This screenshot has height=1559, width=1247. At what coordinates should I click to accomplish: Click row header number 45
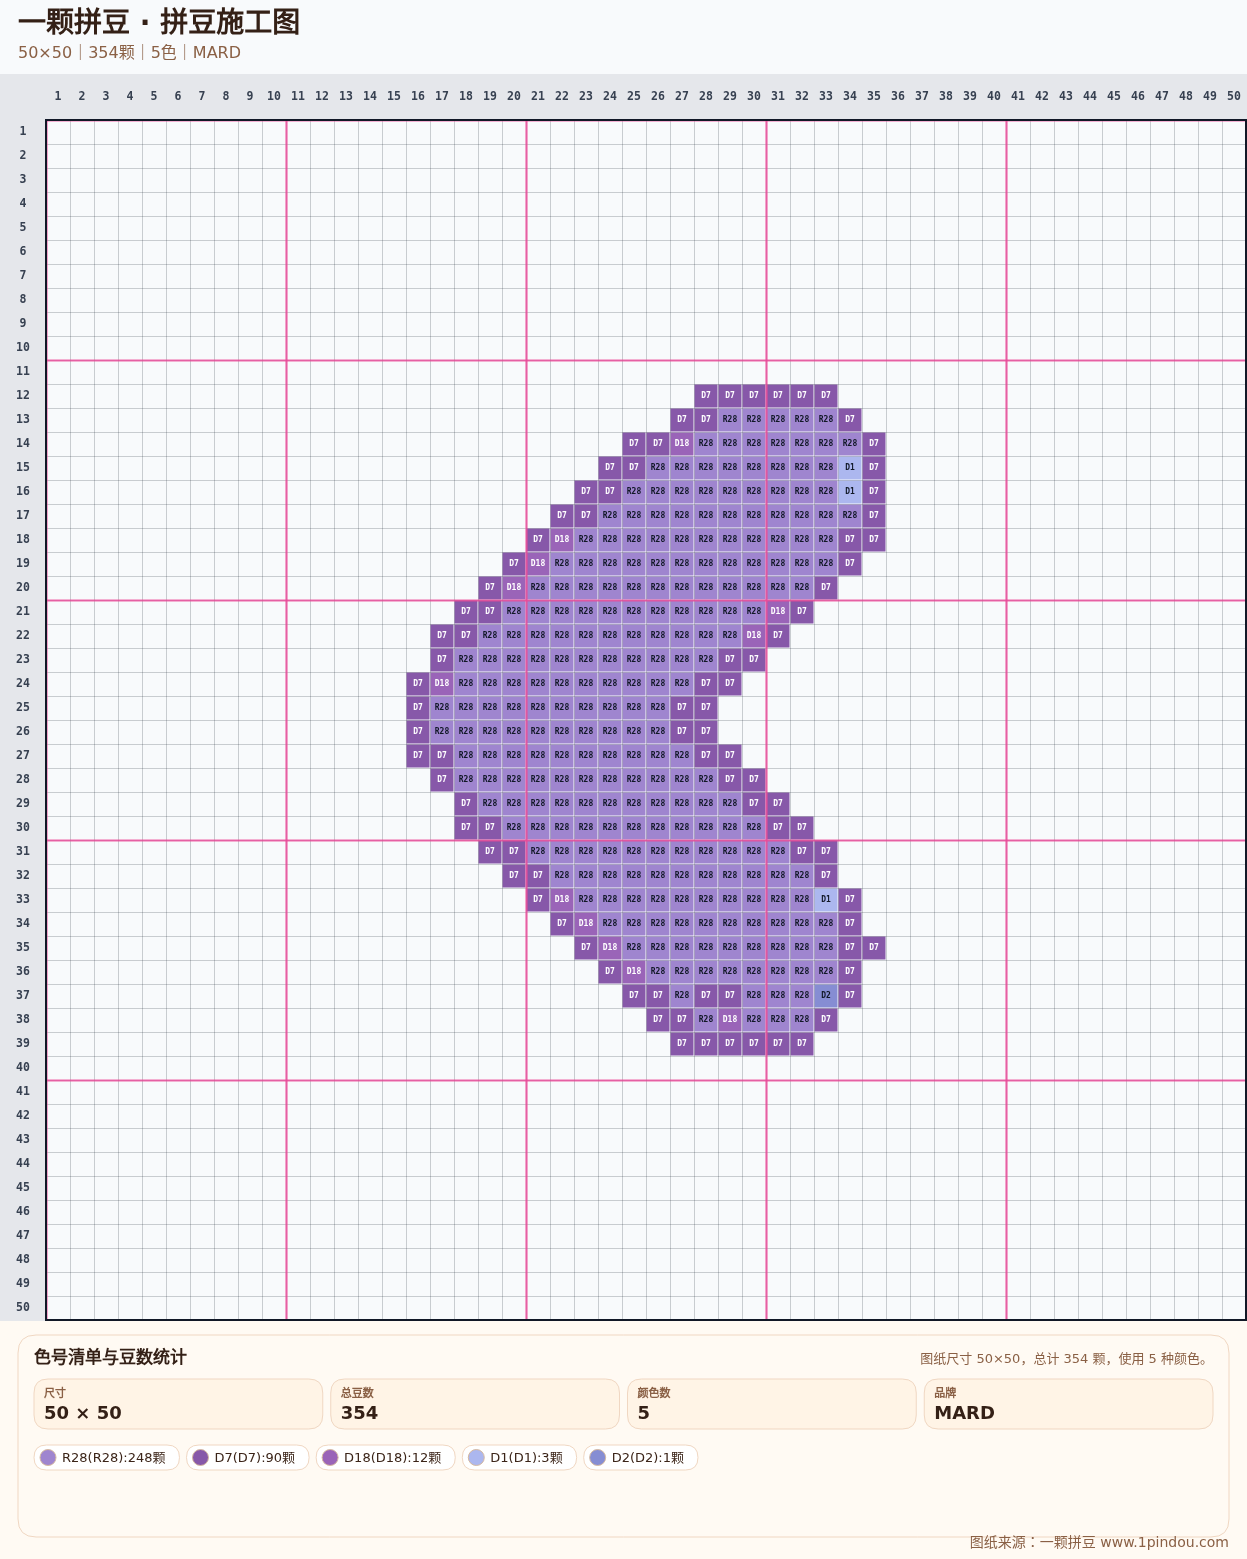pyautogui.click(x=23, y=1187)
